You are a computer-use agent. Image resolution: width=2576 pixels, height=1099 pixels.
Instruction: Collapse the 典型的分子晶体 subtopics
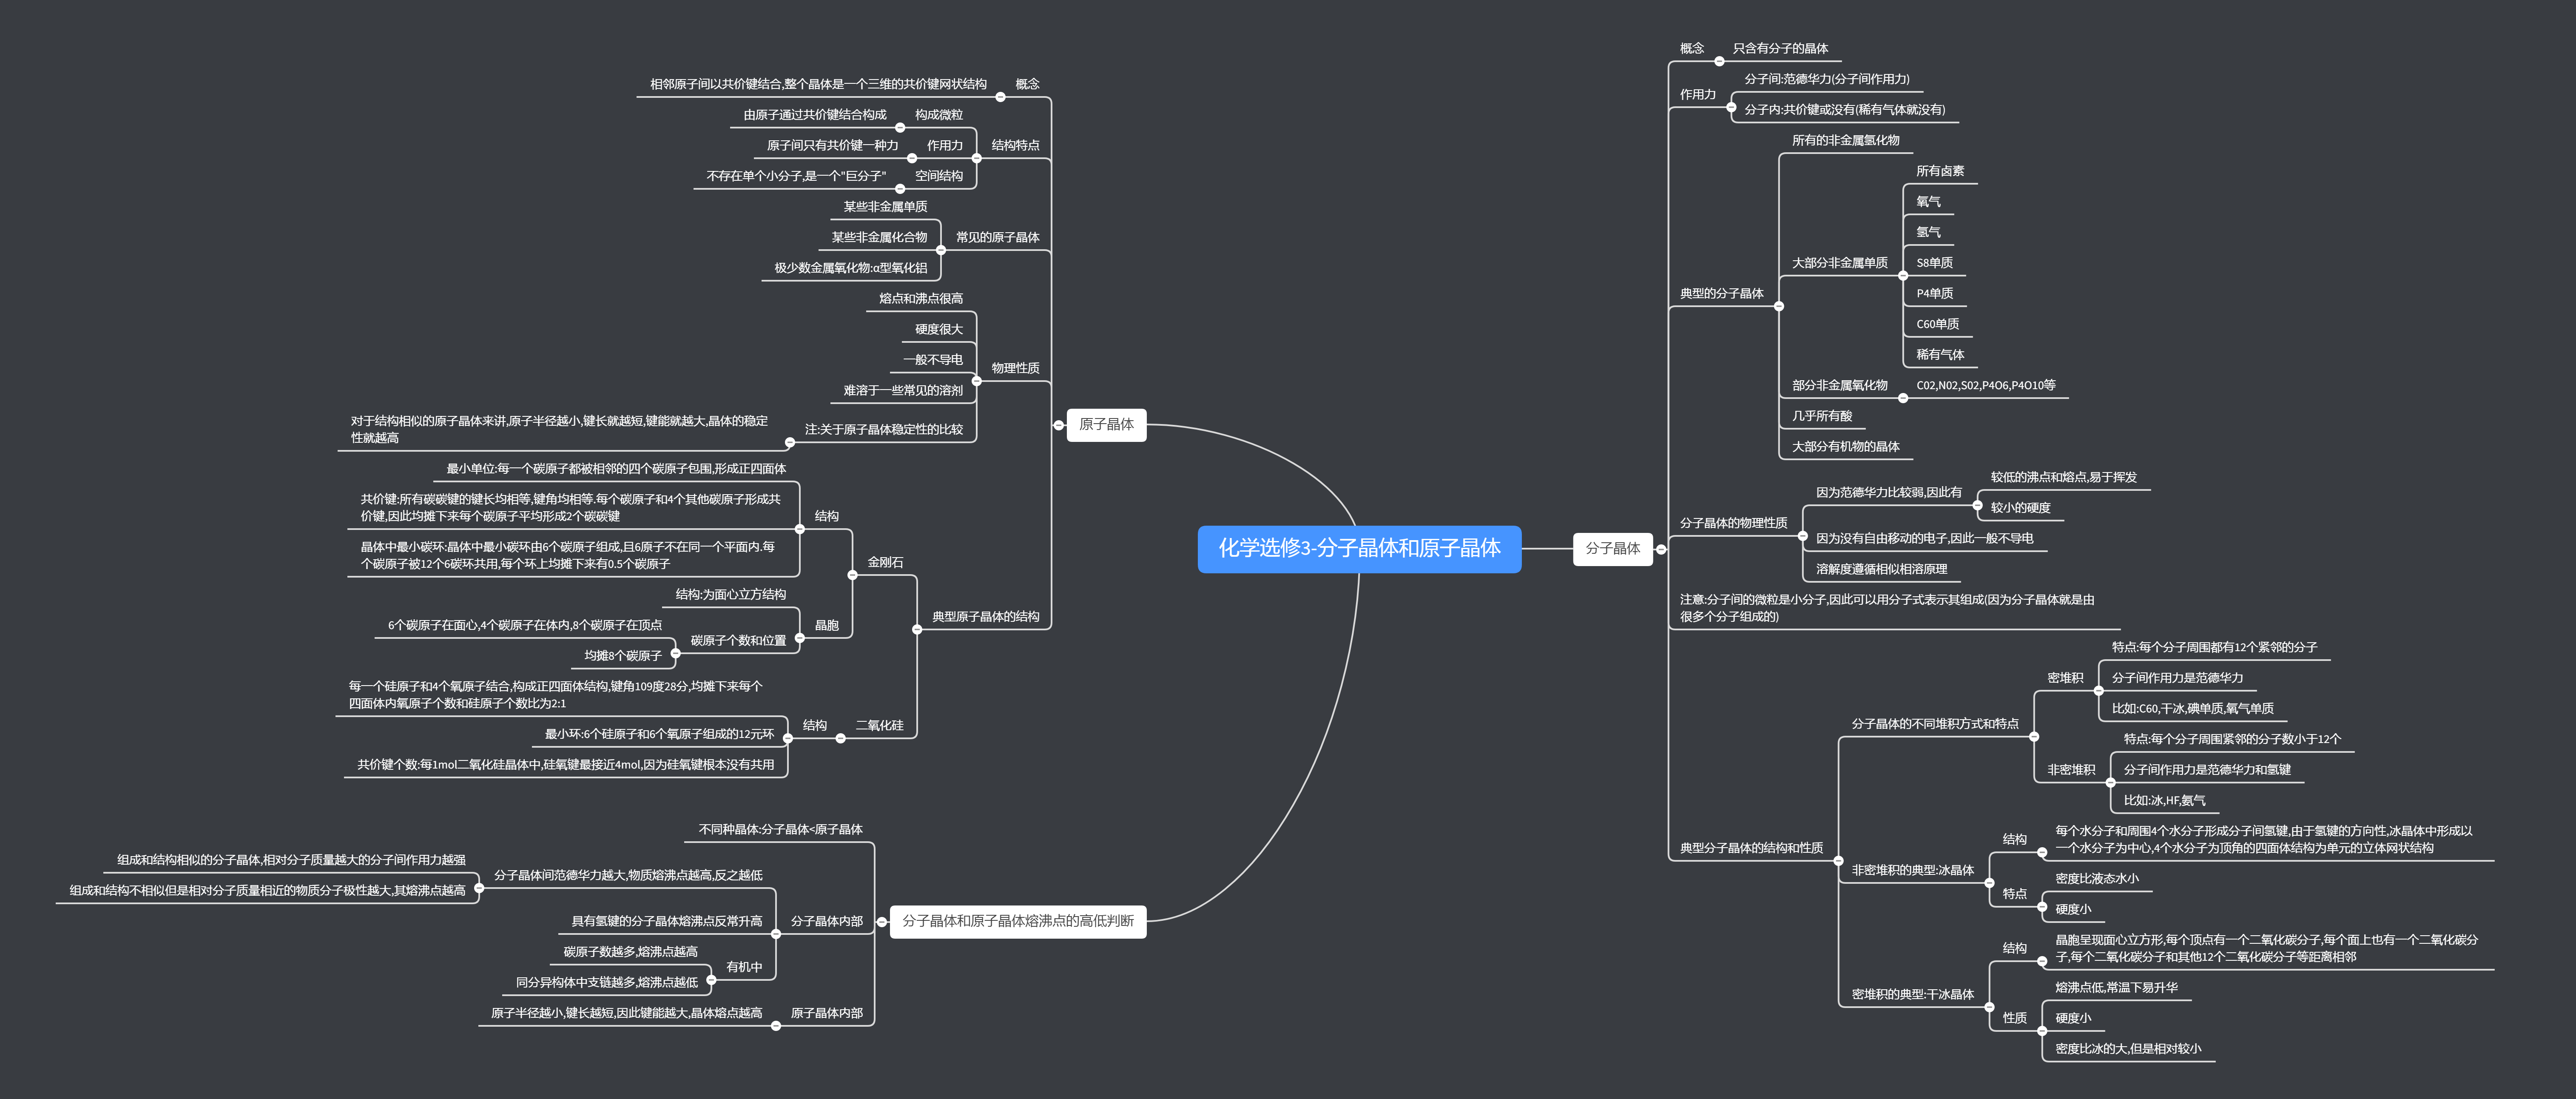pyautogui.click(x=1779, y=306)
